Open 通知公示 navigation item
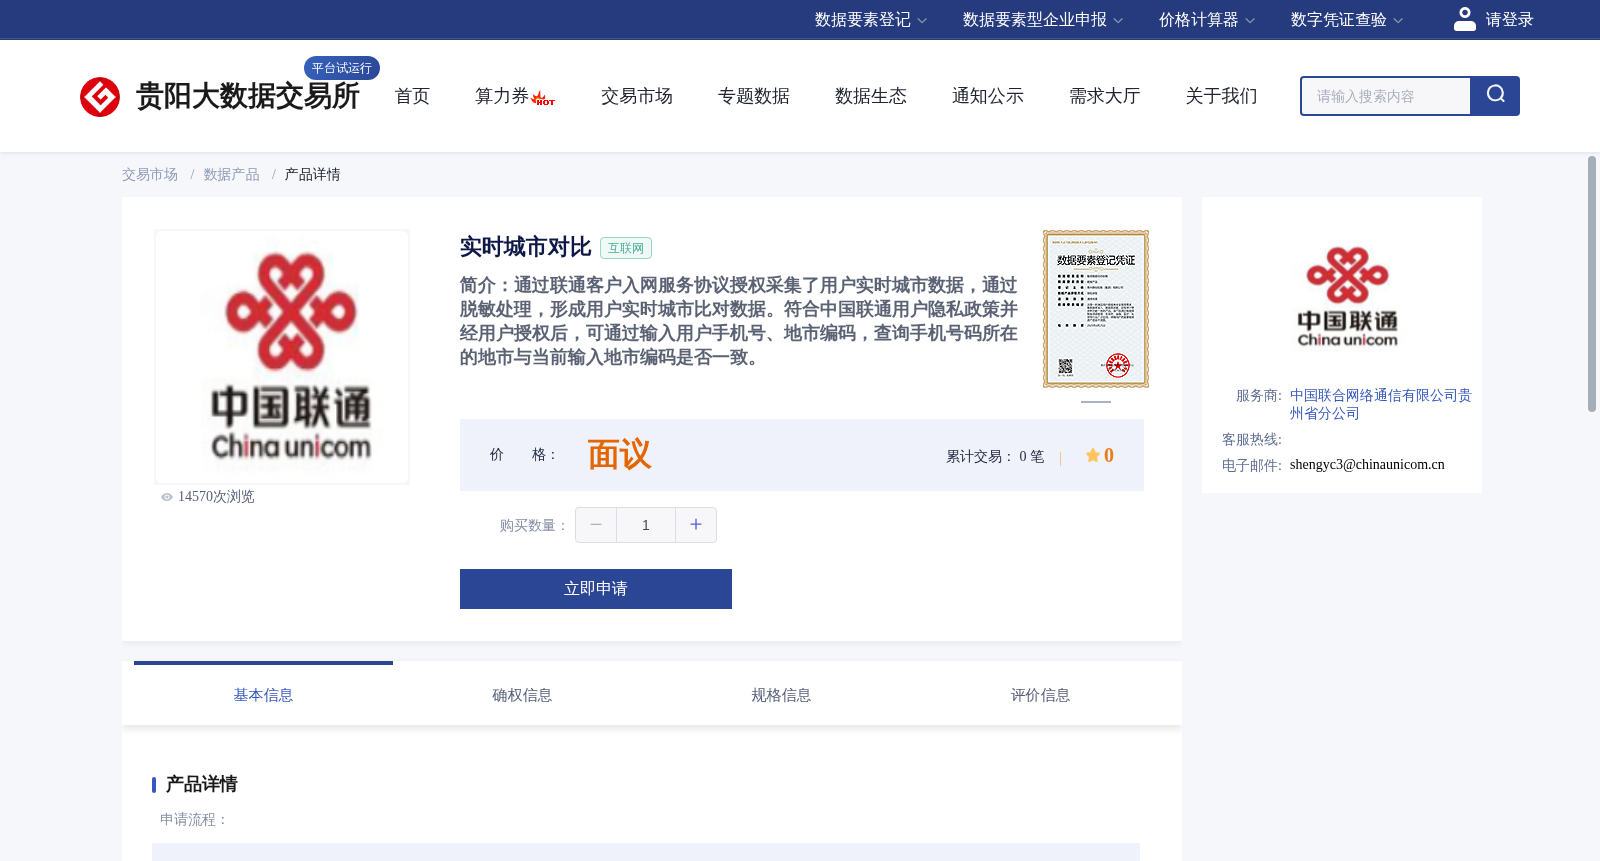 (988, 96)
